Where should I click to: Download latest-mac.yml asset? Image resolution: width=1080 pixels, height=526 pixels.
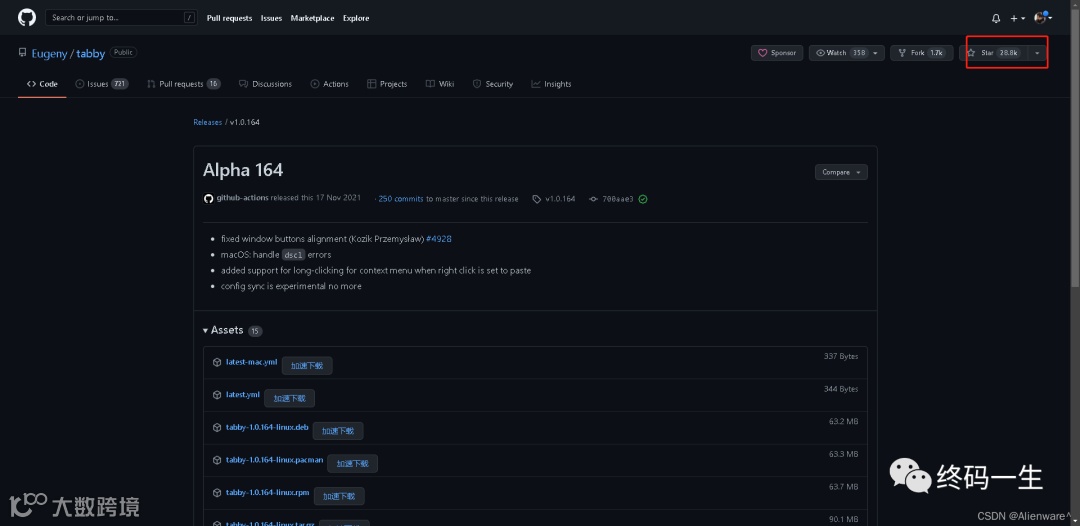pyautogui.click(x=251, y=362)
